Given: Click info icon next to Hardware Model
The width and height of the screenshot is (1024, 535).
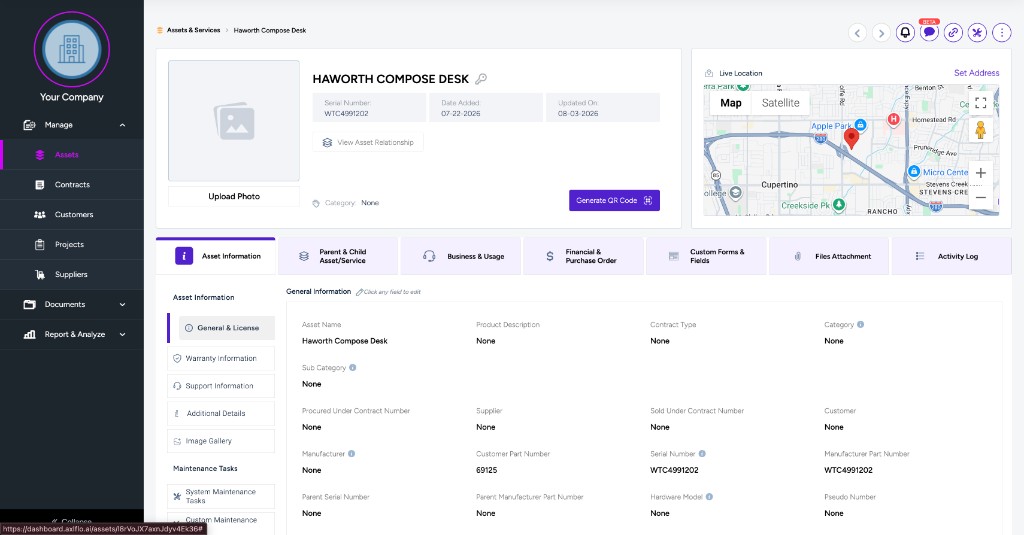Looking at the screenshot, I should tap(709, 497).
